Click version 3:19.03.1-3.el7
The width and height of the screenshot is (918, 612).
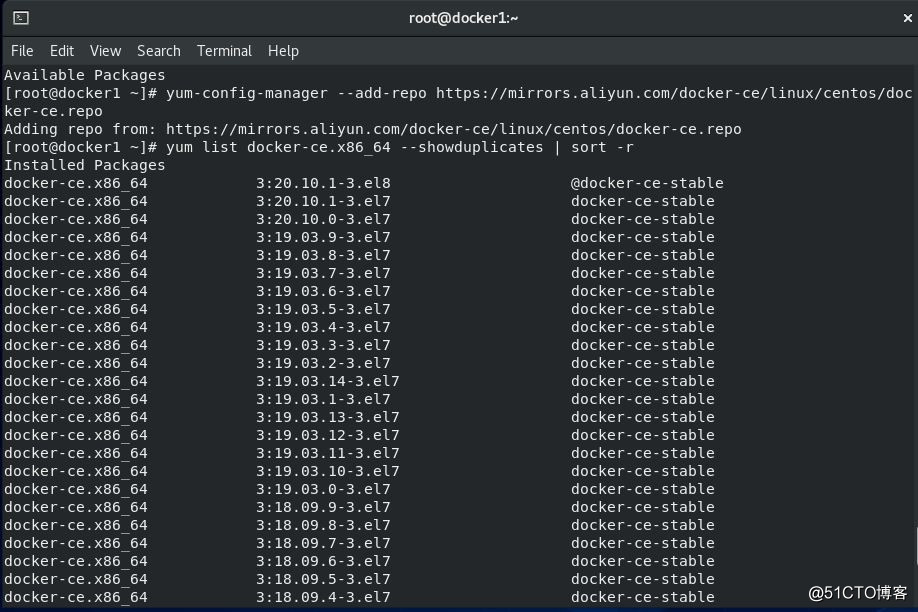point(323,399)
